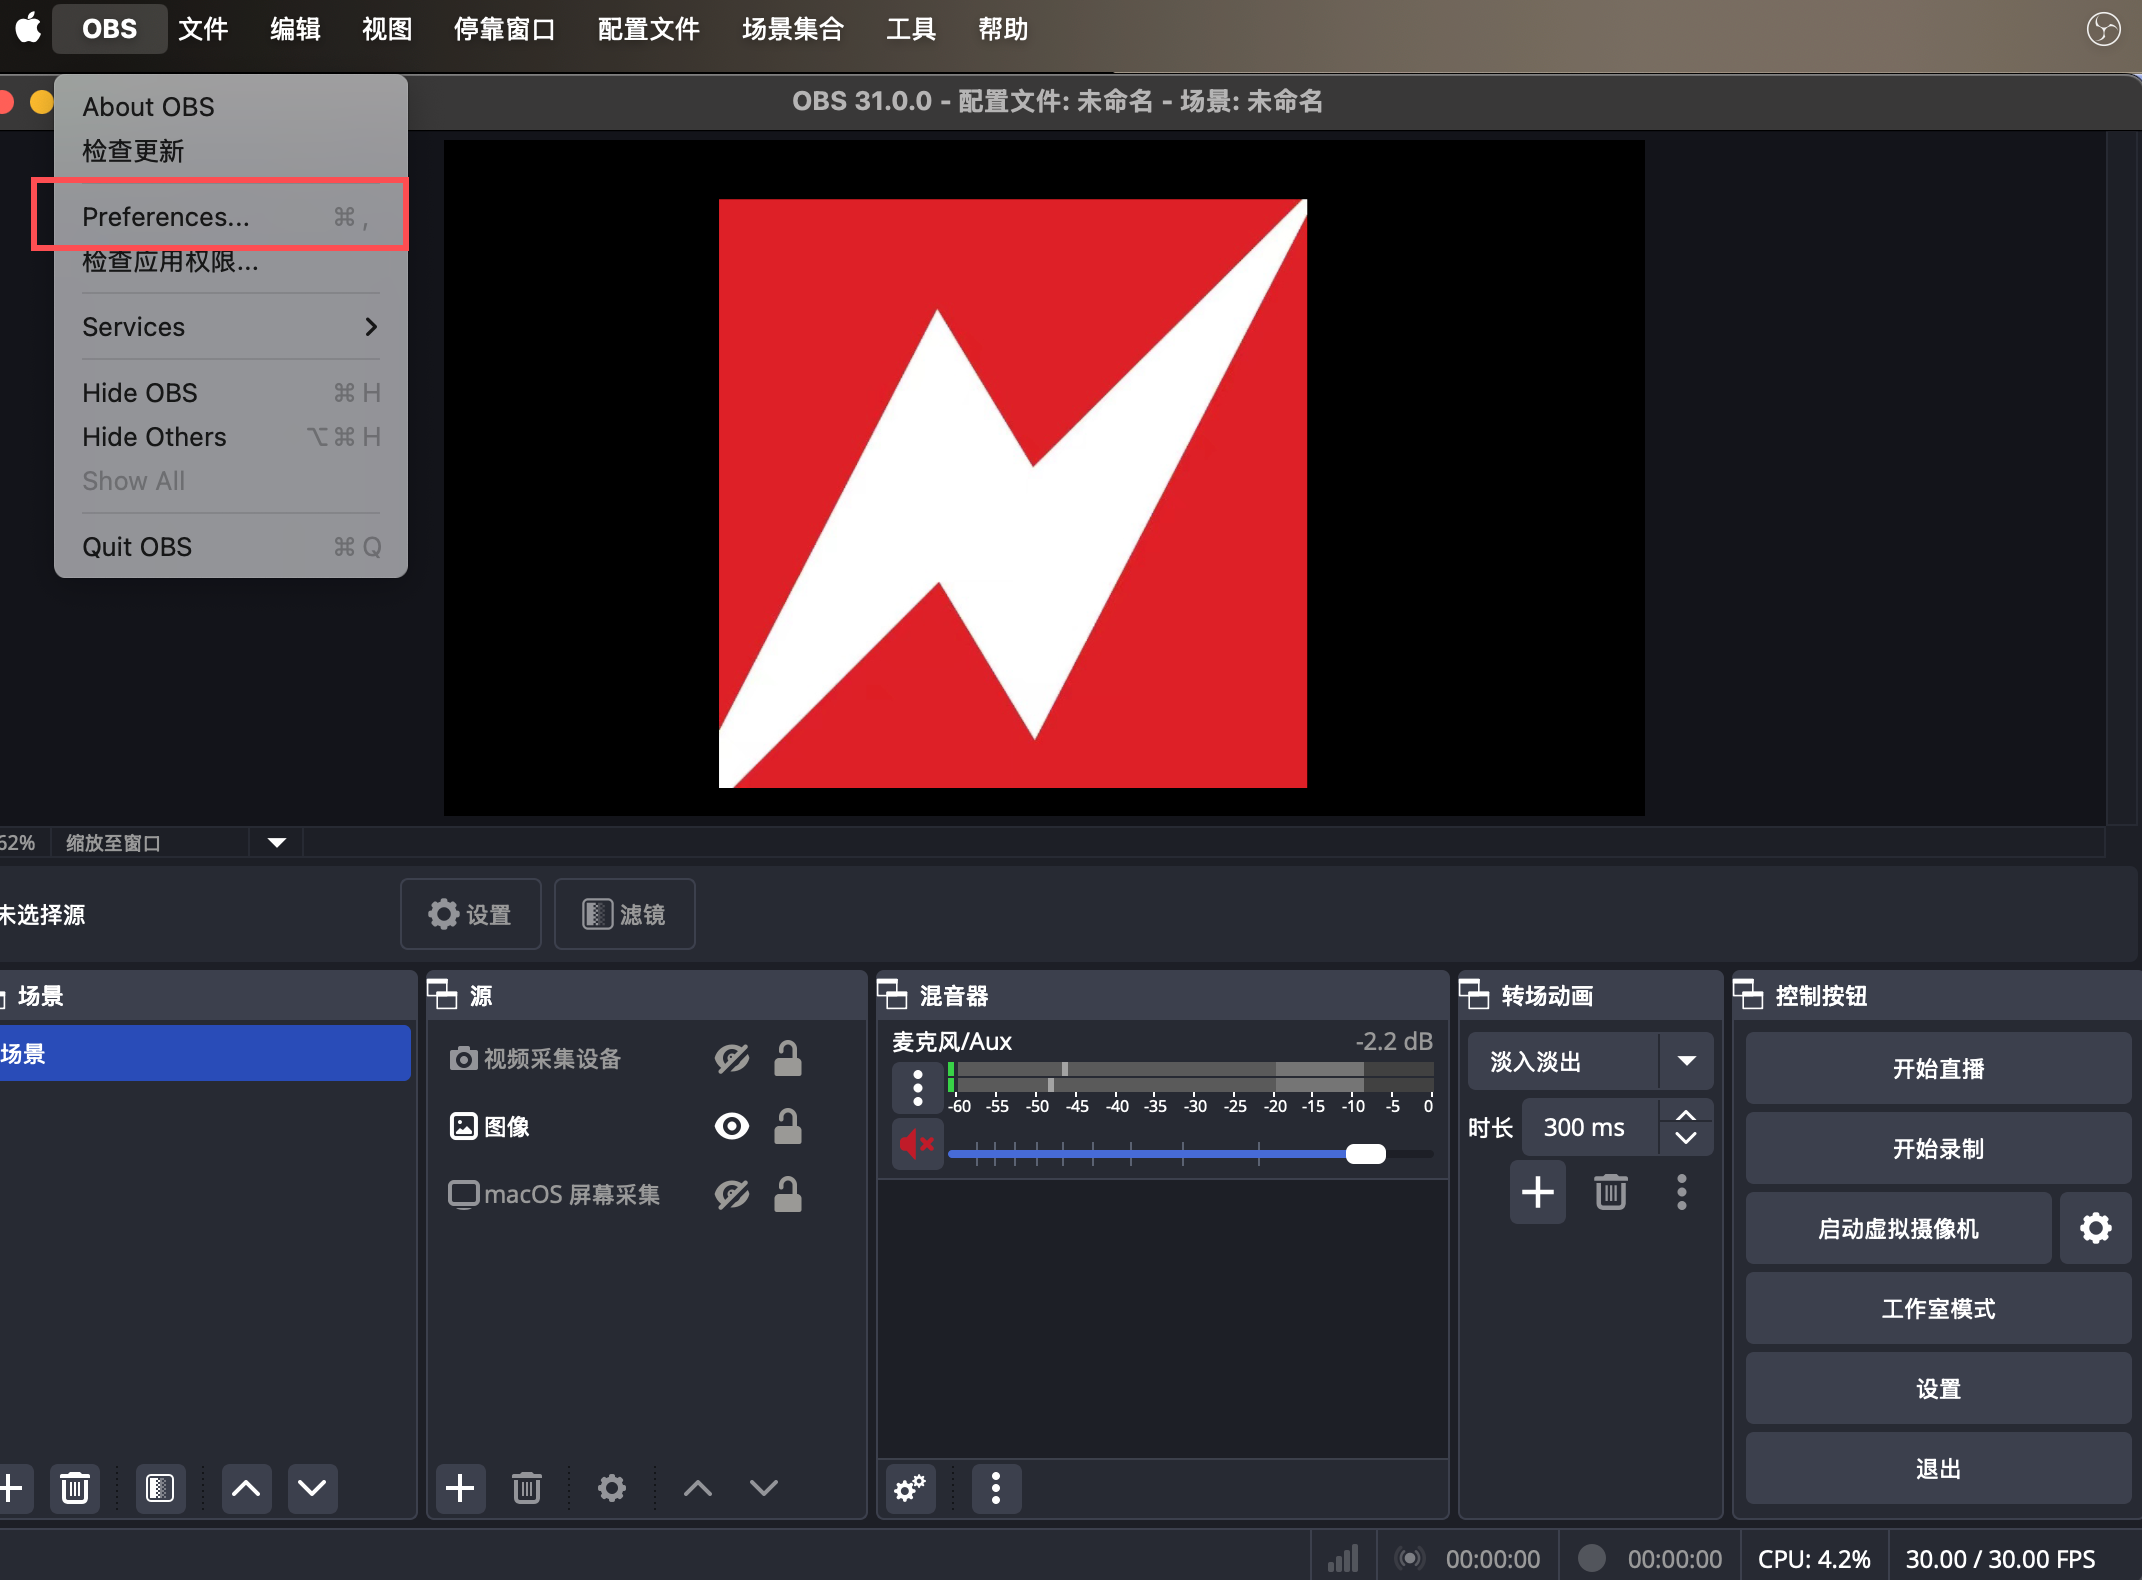The width and height of the screenshot is (2142, 1580).
Task: Open the Apple menu
Action: point(28,28)
